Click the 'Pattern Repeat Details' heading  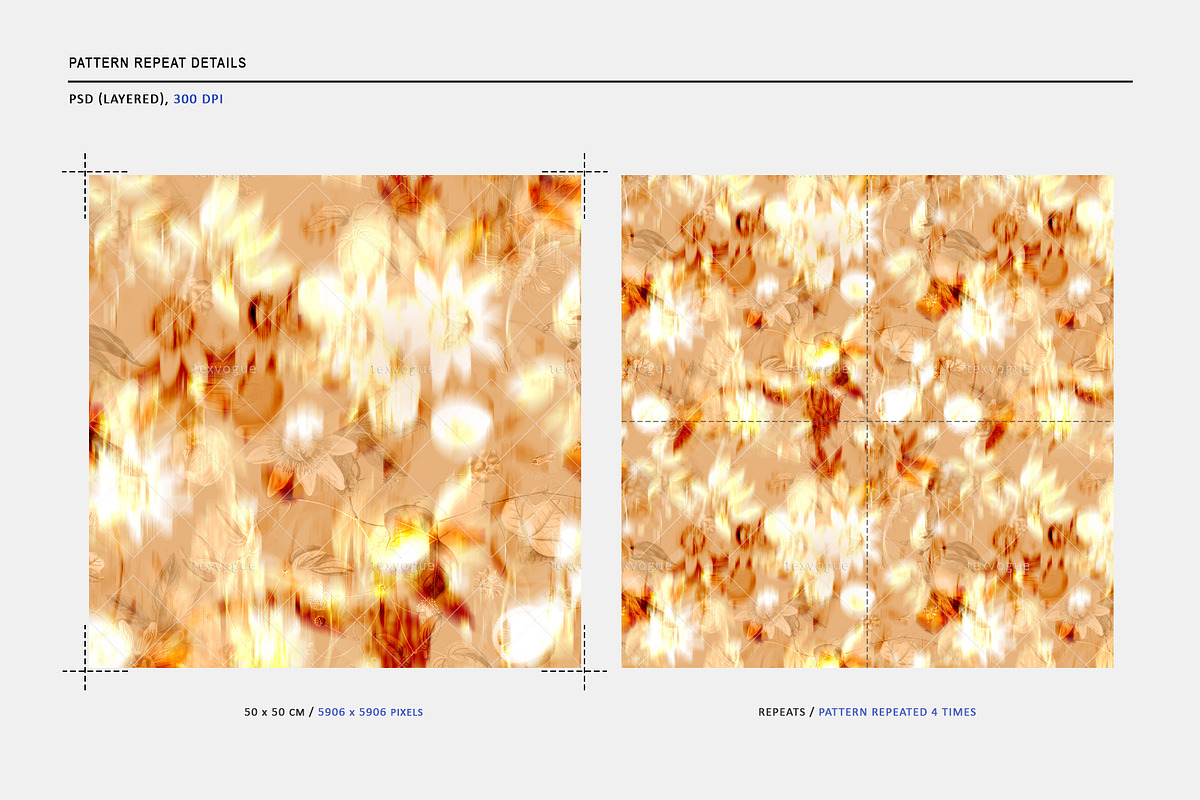pyautogui.click(x=157, y=63)
